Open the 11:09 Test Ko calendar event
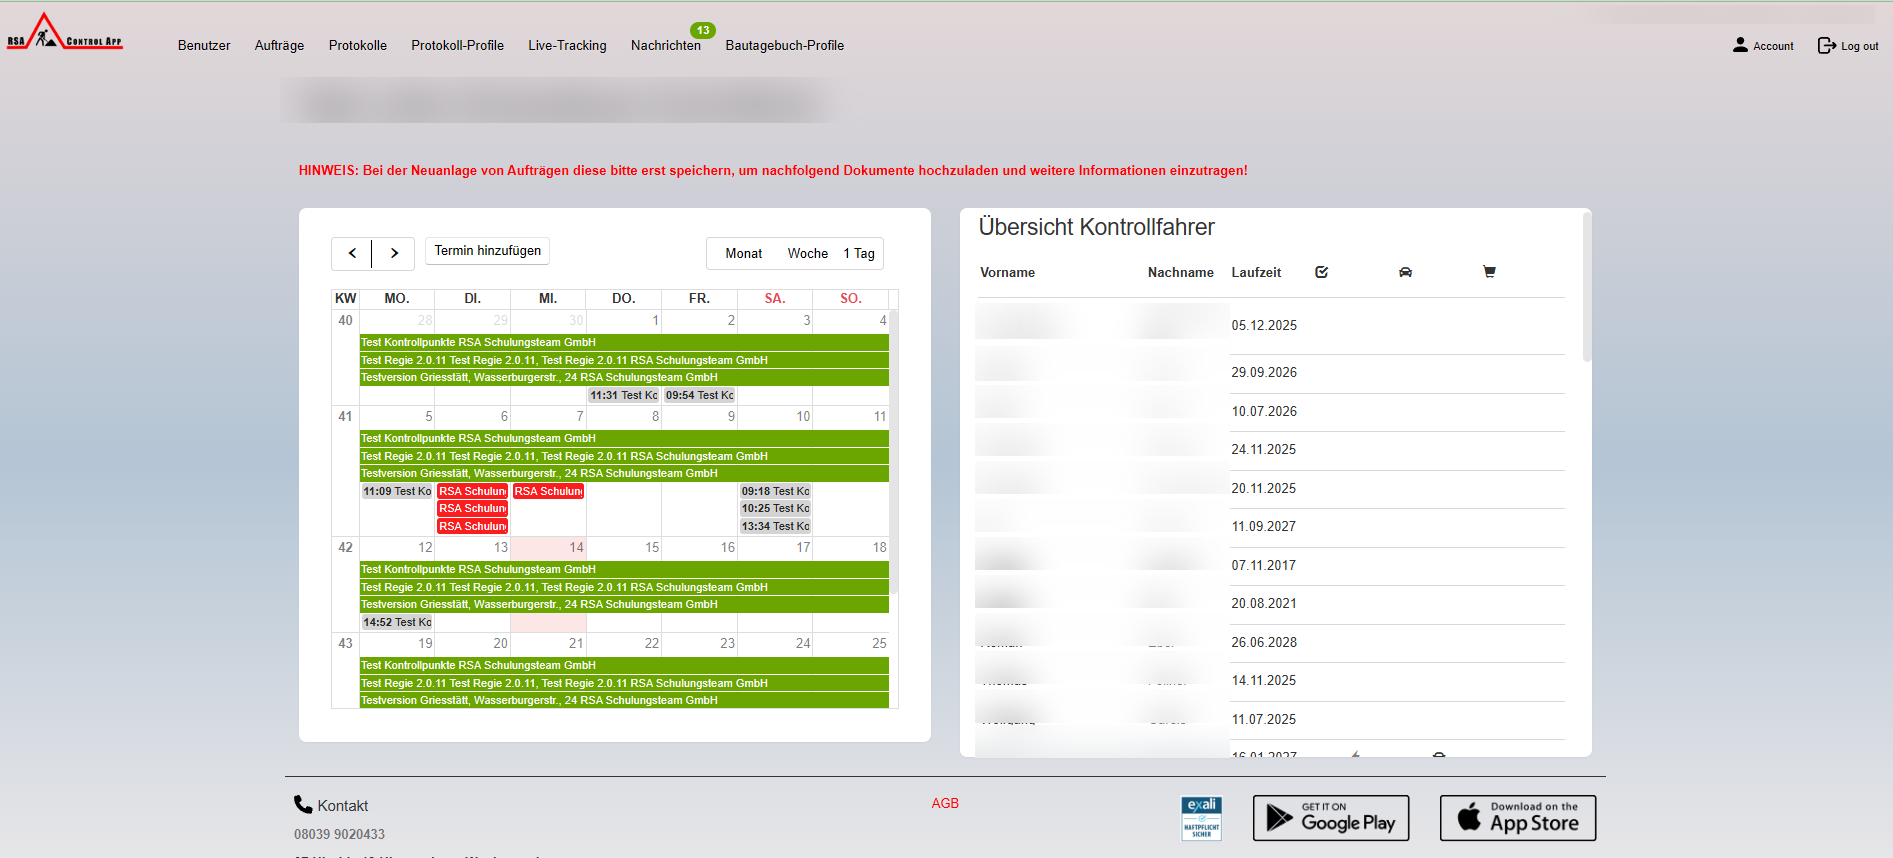 (397, 492)
